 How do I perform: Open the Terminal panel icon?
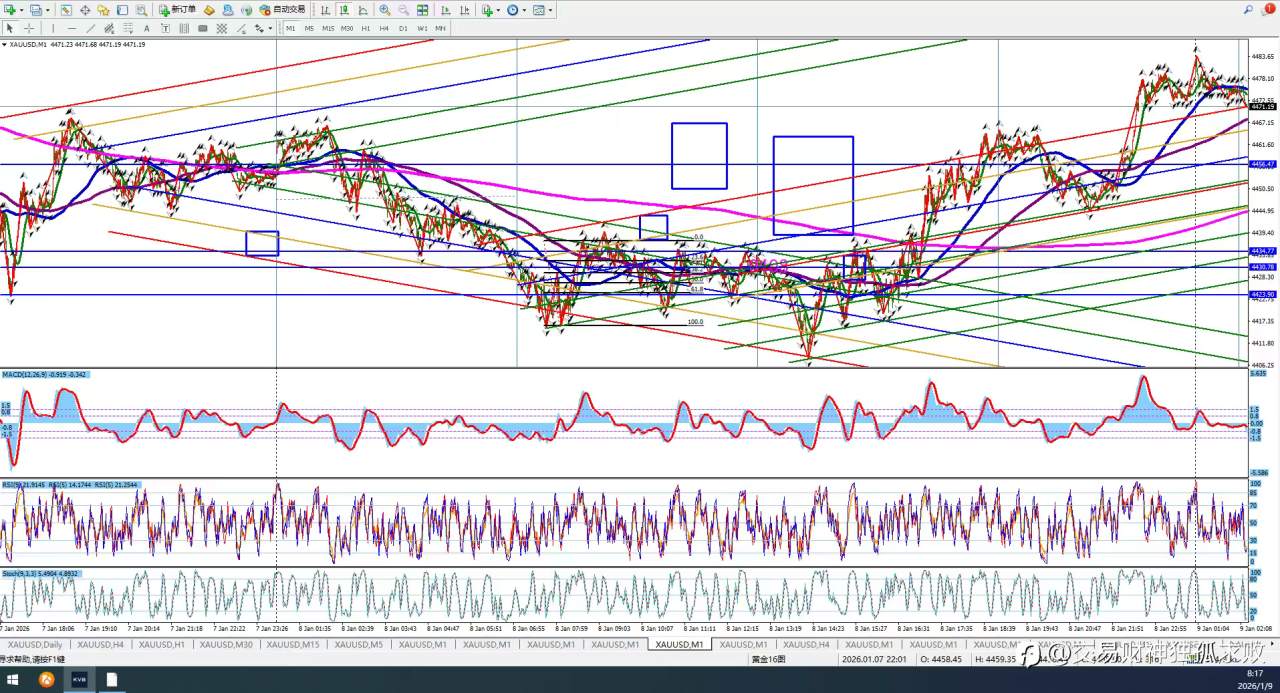[x=121, y=10]
